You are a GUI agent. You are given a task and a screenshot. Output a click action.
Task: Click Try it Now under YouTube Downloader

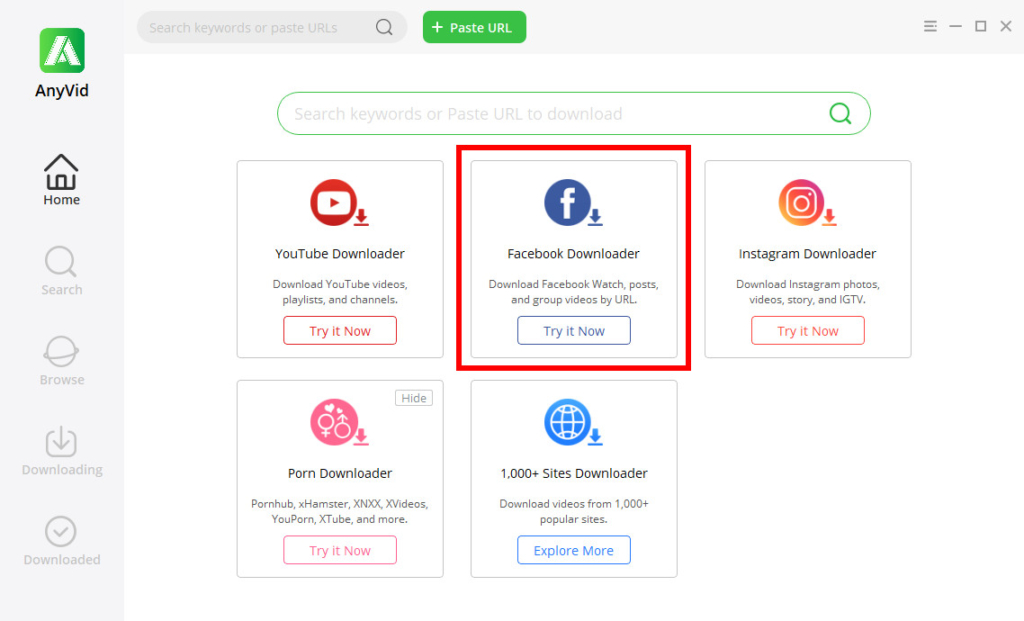click(340, 330)
